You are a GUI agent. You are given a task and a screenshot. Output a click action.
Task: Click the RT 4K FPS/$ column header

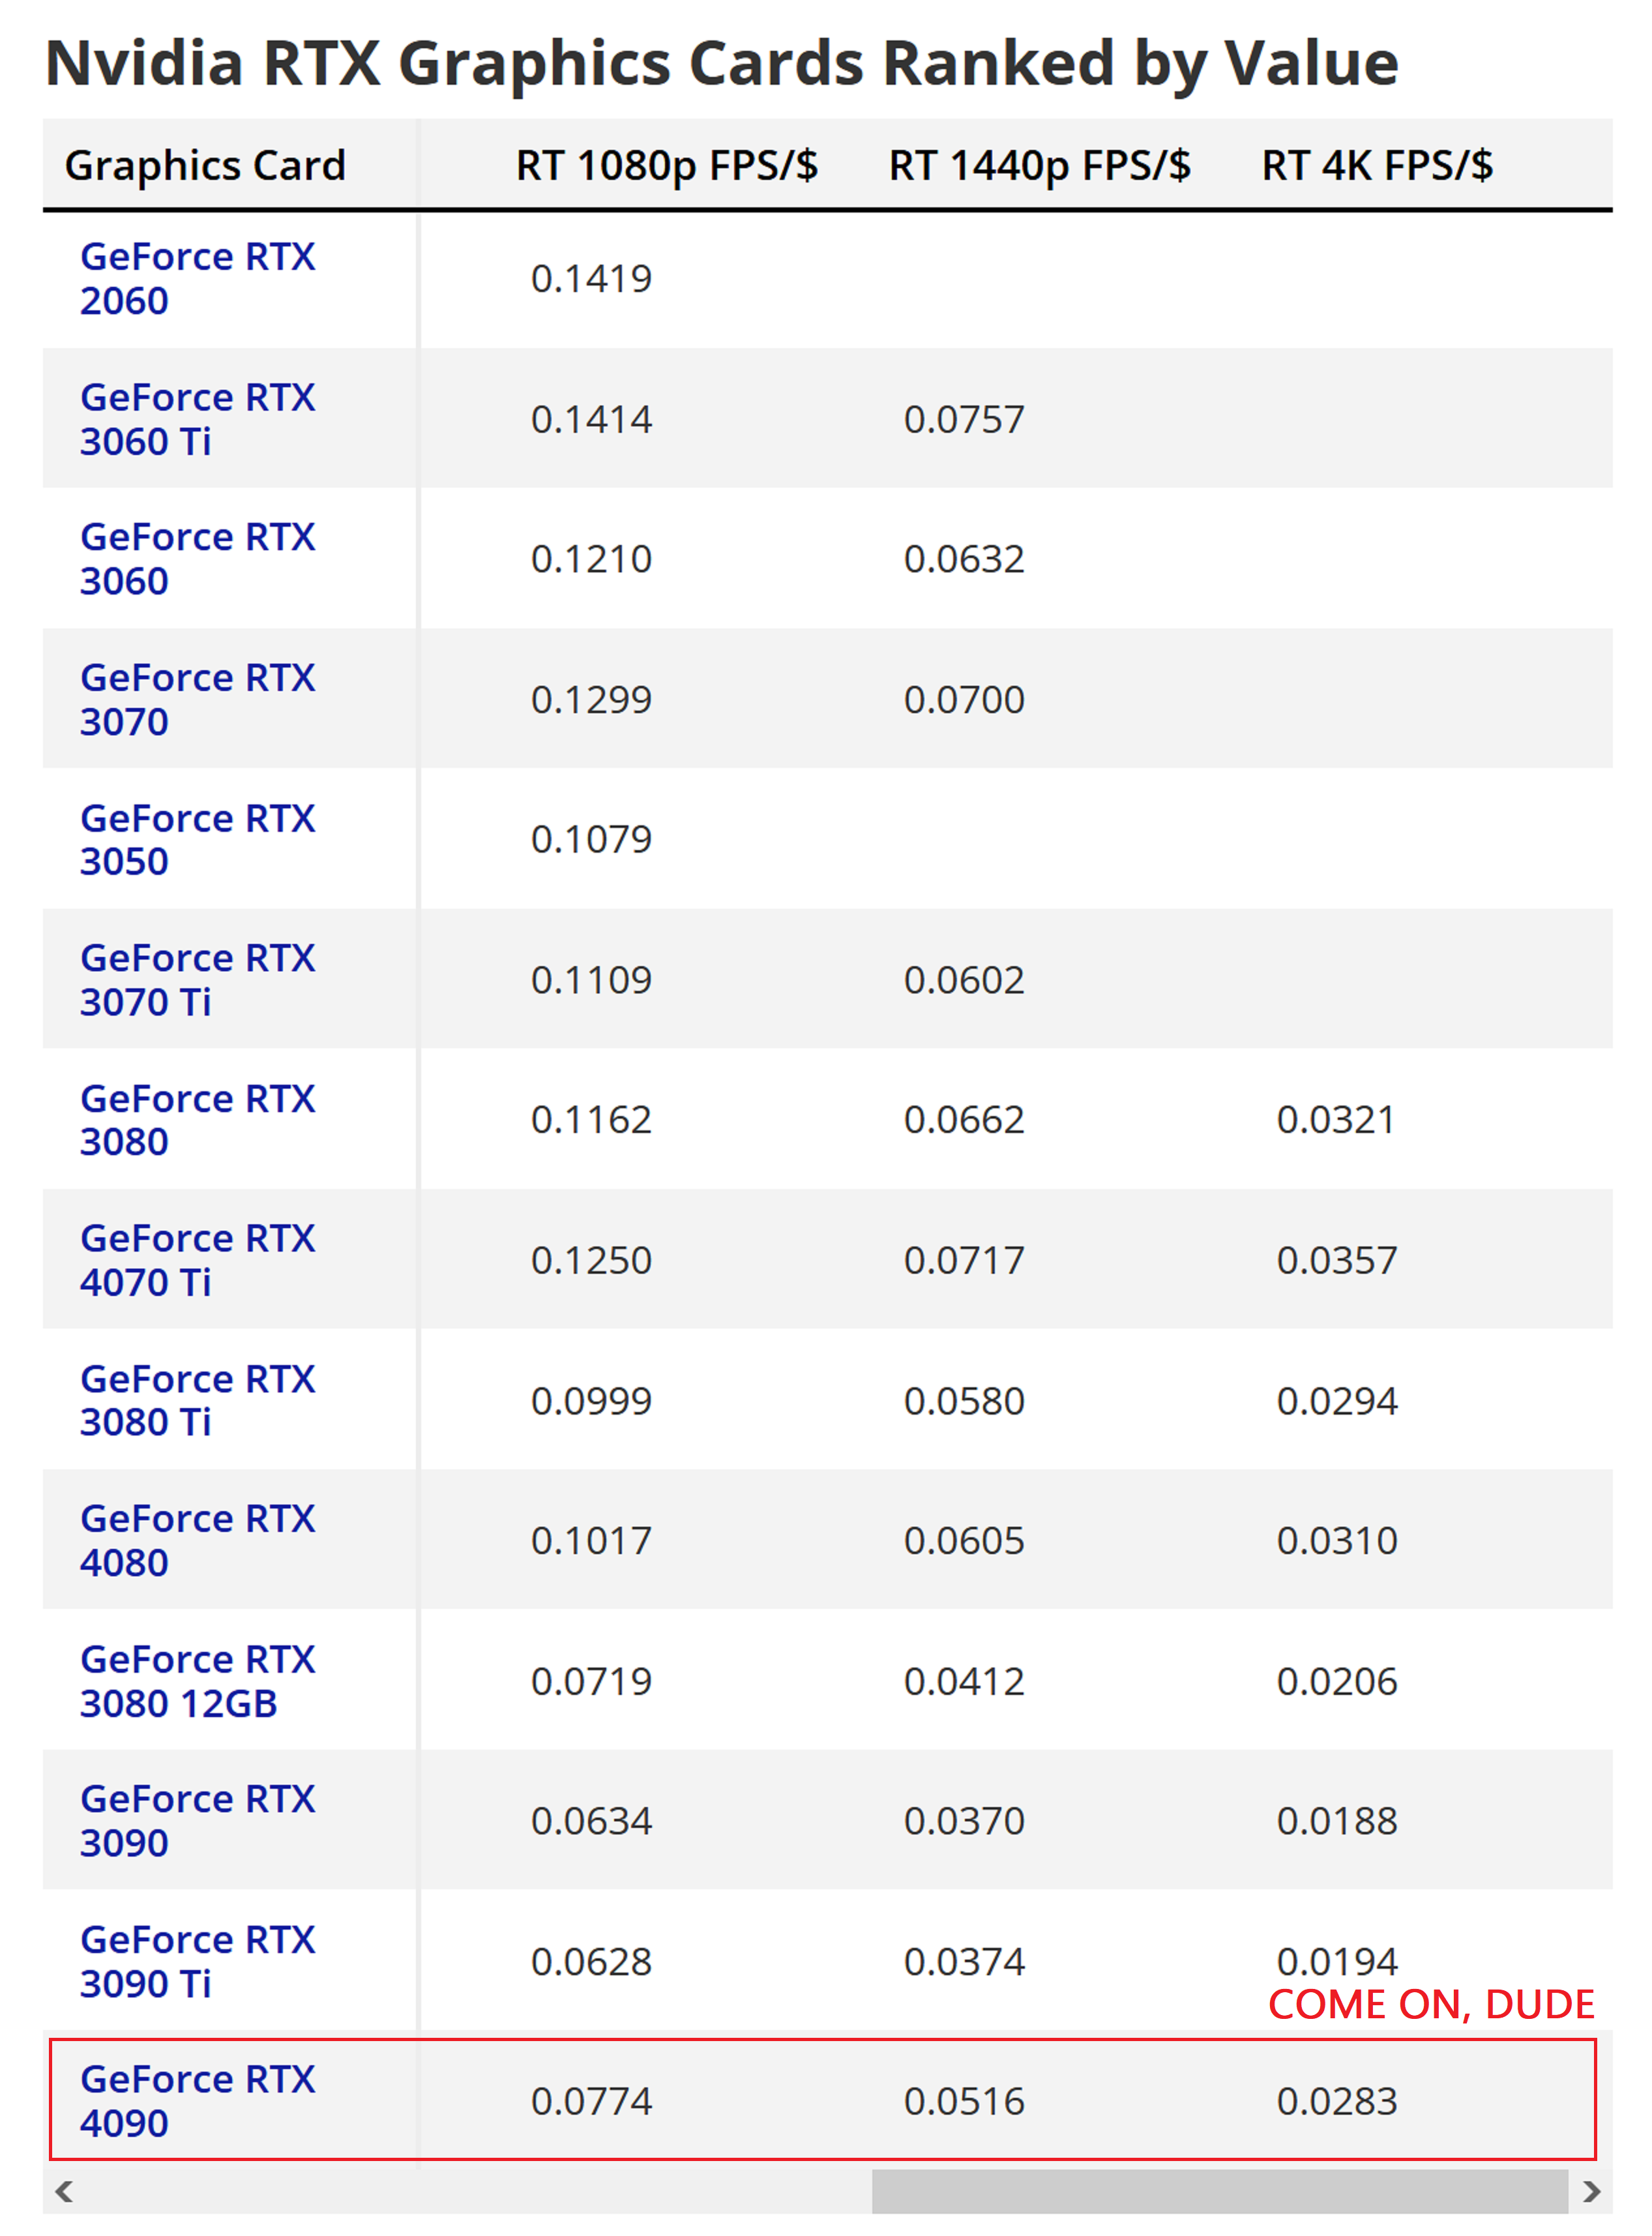pos(1377,165)
